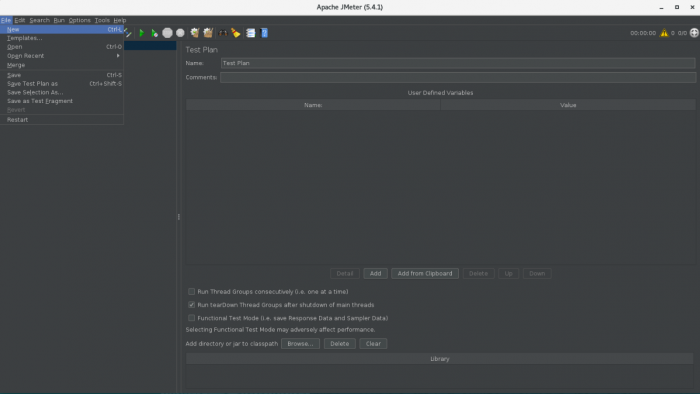The width and height of the screenshot is (700, 394).
Task: Click the yellow warning log triangle
Action: click(664, 33)
